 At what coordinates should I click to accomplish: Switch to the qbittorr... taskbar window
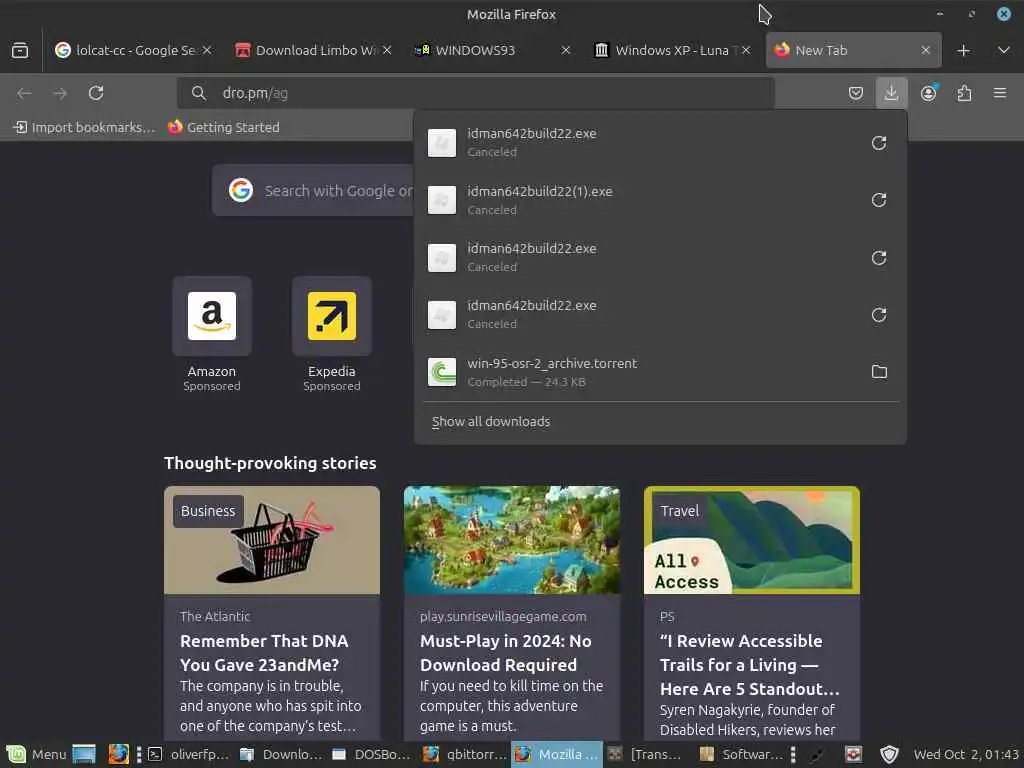465,754
